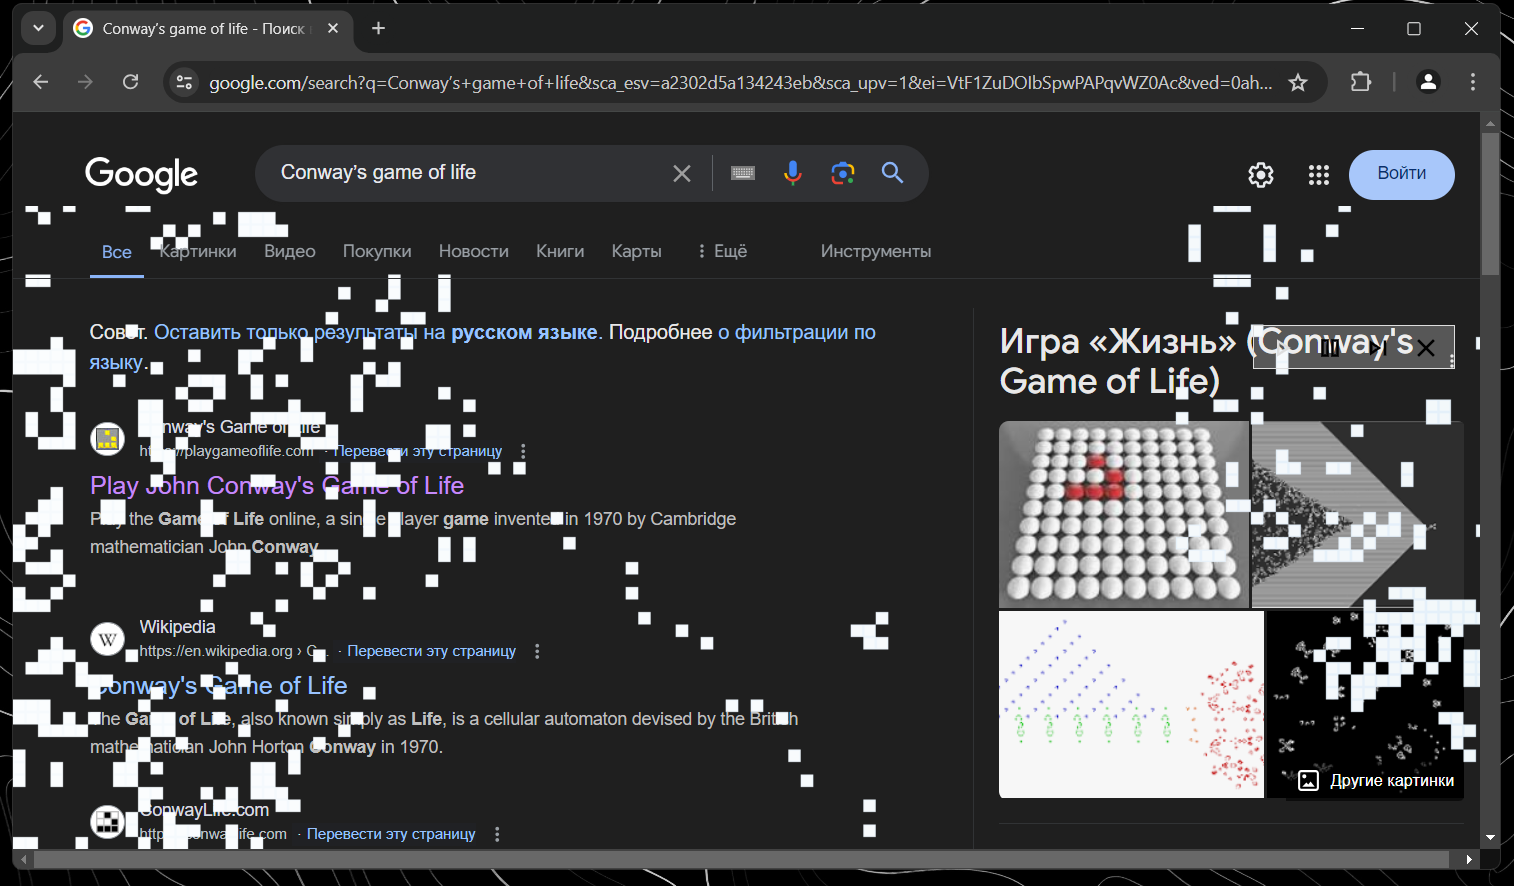Expand the Ещё more menu

coord(723,251)
